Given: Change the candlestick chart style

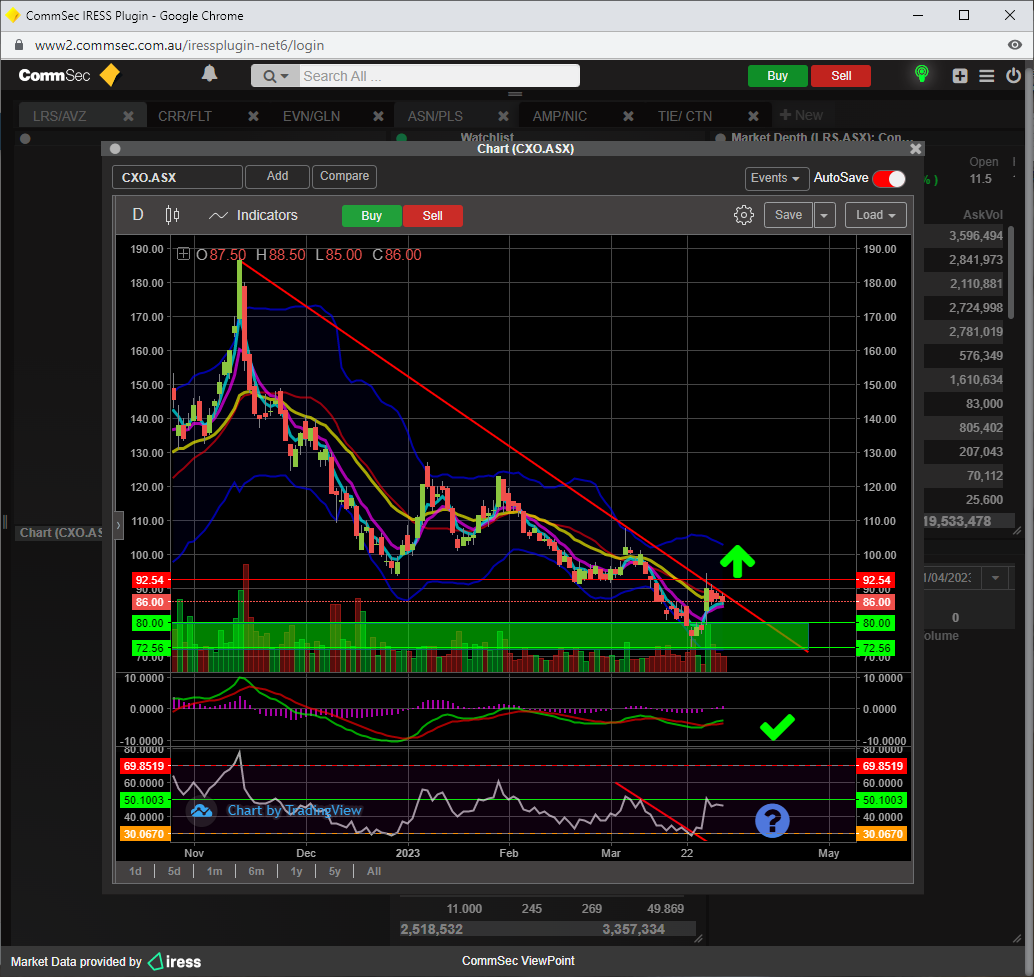Looking at the screenshot, I should pos(172,215).
